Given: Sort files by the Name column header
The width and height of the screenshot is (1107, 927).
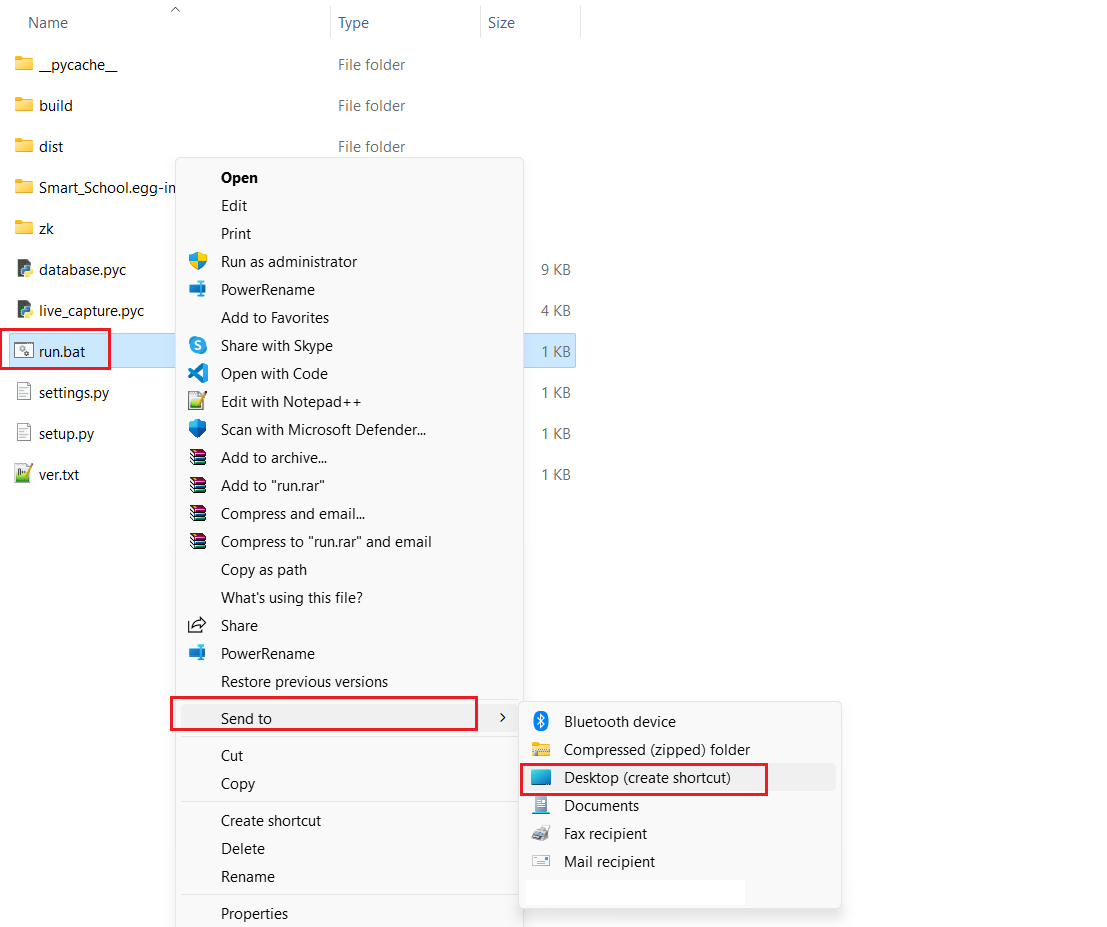Looking at the screenshot, I should point(48,22).
